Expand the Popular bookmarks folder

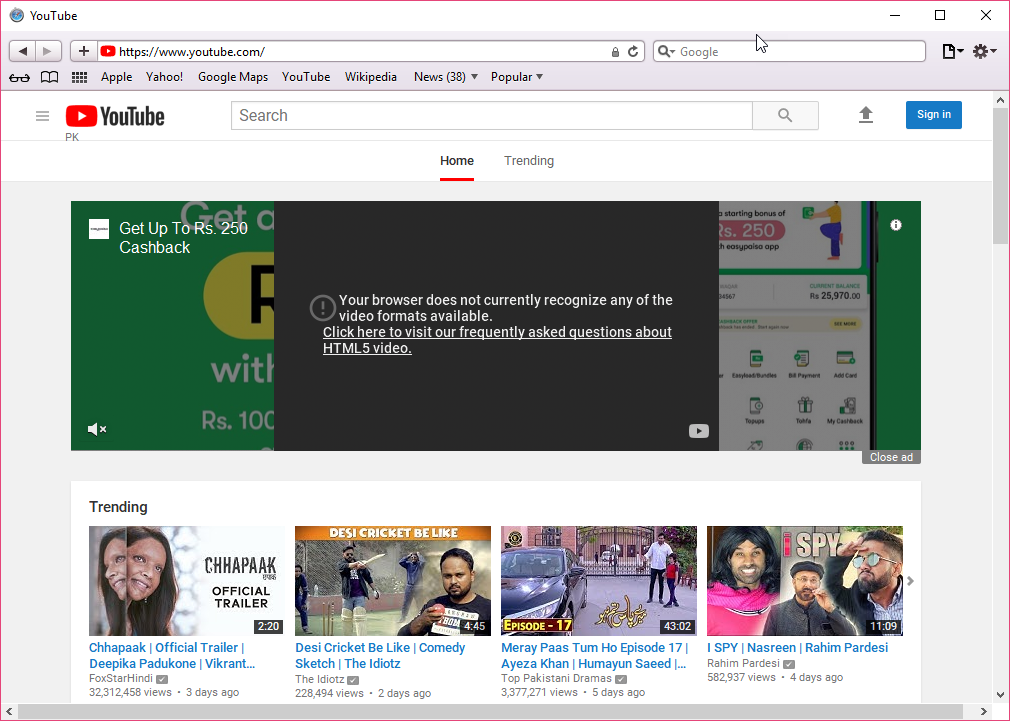[517, 77]
